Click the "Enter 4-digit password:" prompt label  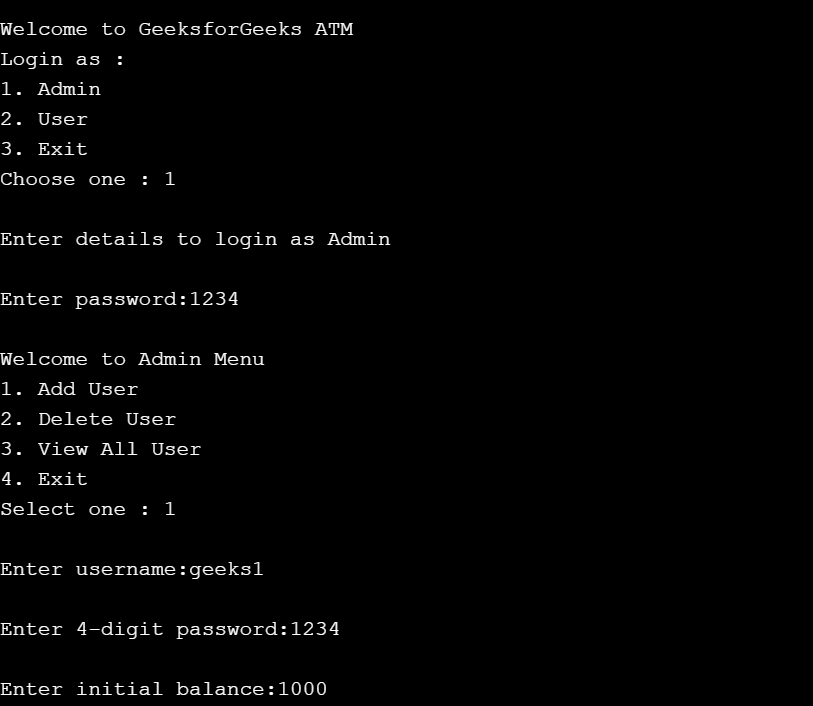tap(144, 629)
